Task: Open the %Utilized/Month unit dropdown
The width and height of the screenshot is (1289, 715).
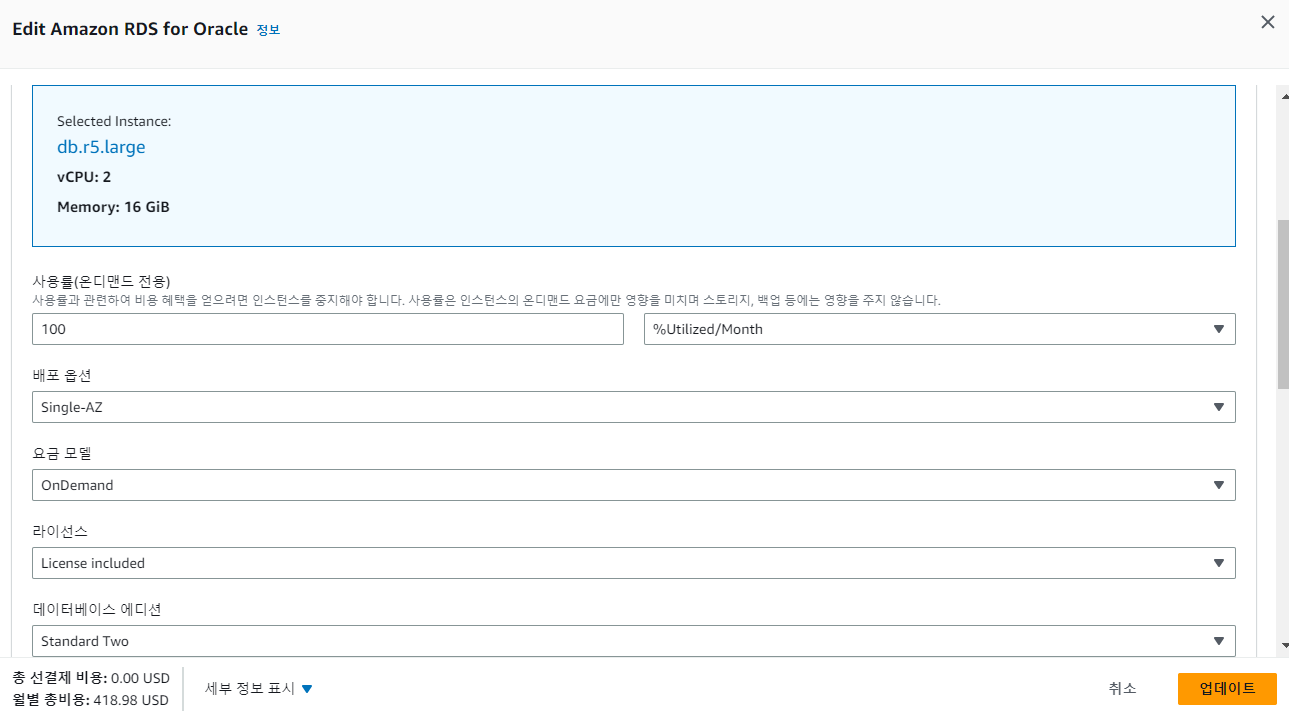Action: (939, 329)
